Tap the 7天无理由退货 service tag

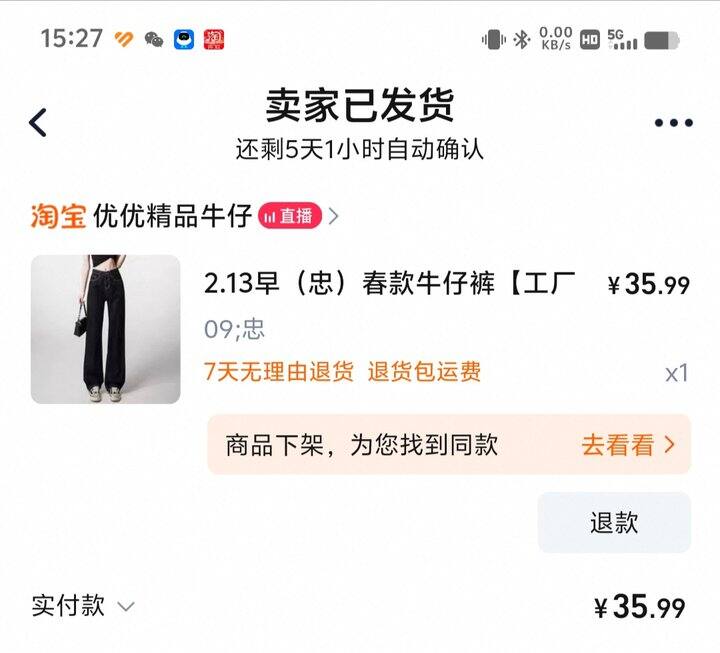(x=279, y=371)
